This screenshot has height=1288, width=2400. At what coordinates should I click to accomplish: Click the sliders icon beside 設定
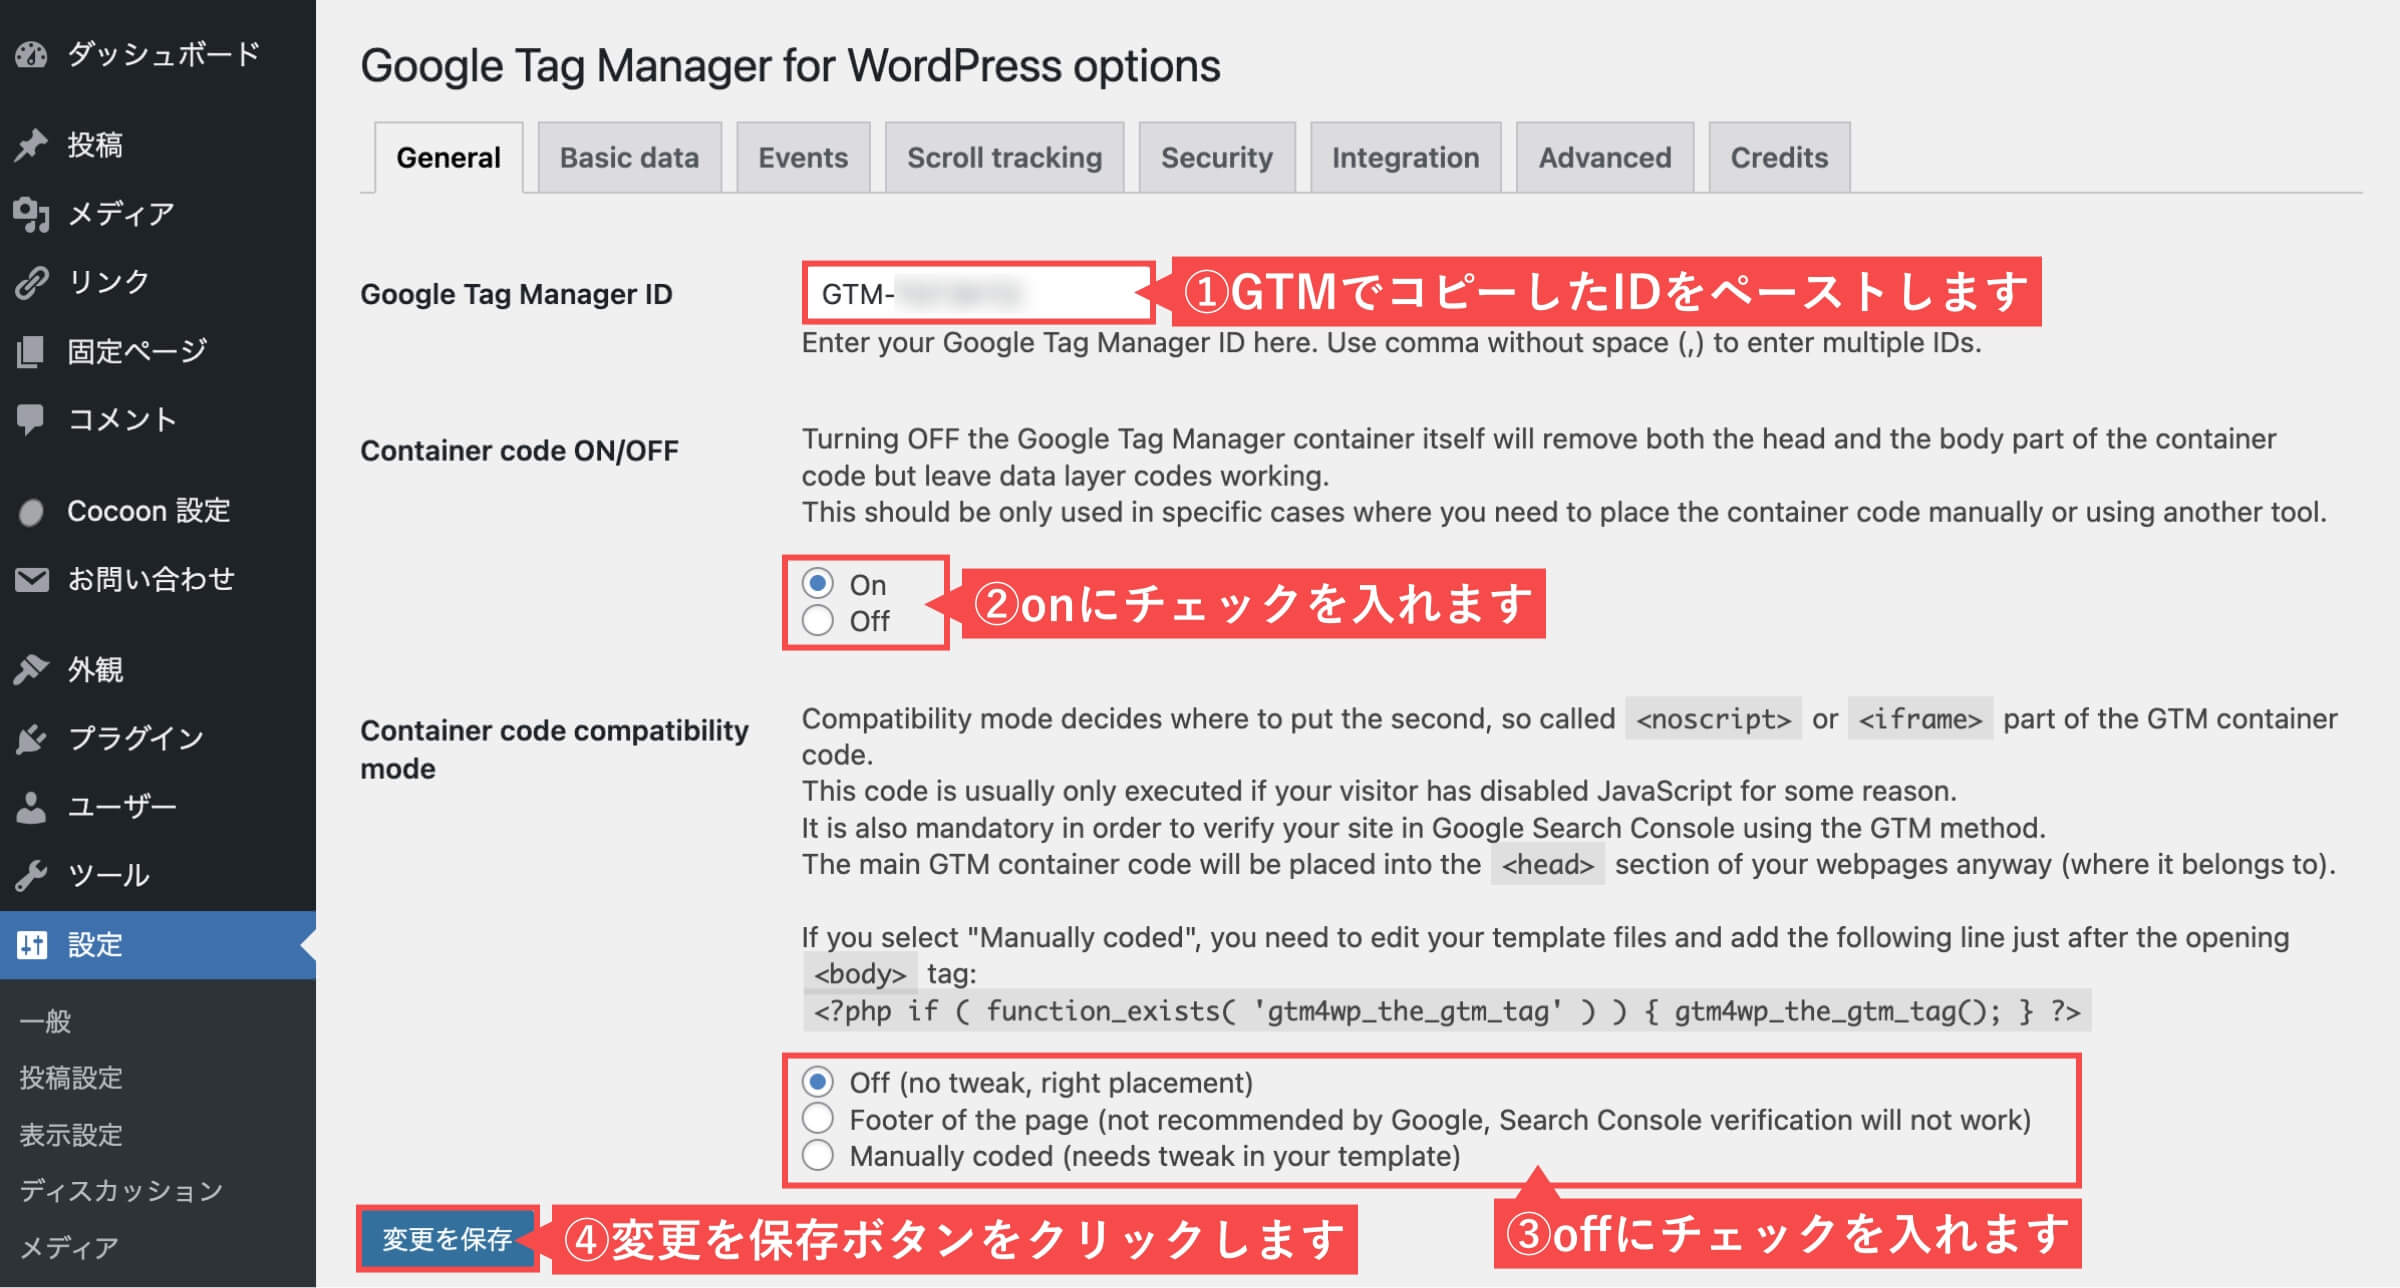[x=31, y=945]
